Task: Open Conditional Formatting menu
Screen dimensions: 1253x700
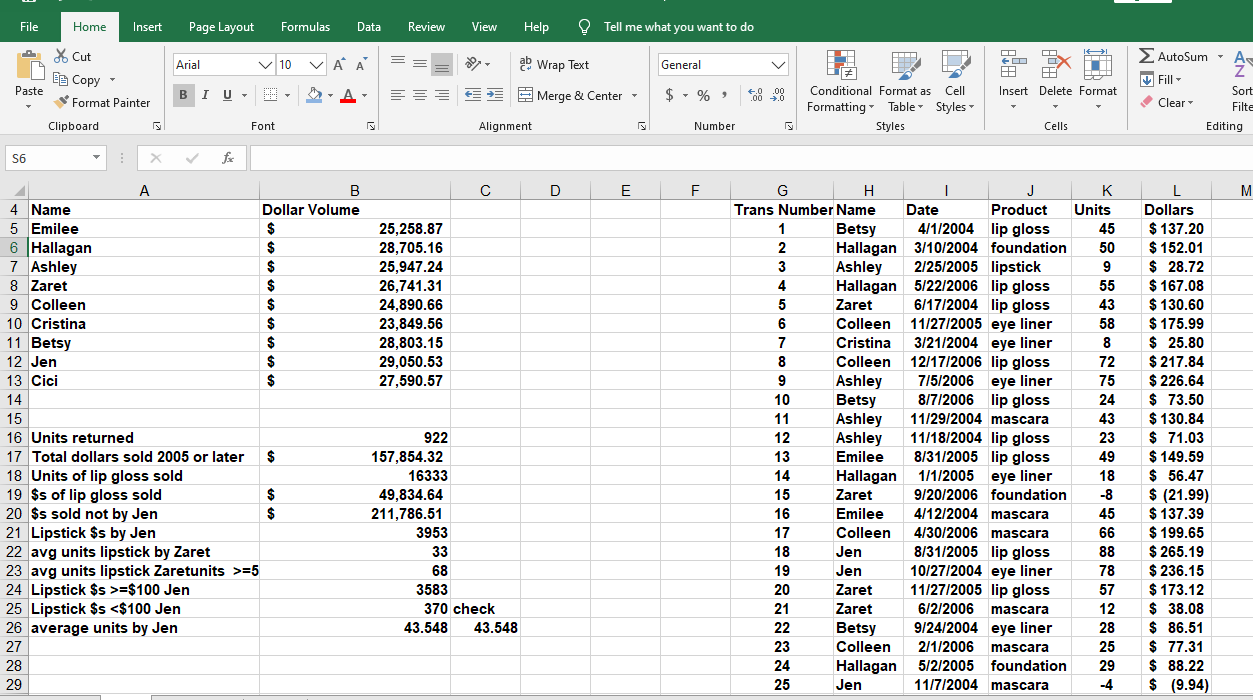Action: click(x=840, y=82)
